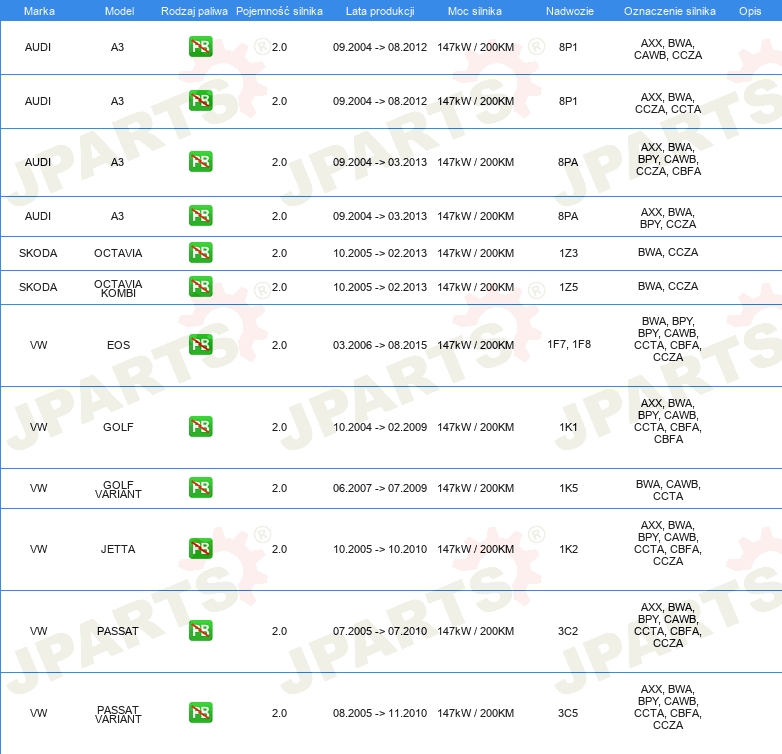
Task: Select the 'GOLF' model cell in 1K1 row
Action: coord(118,427)
